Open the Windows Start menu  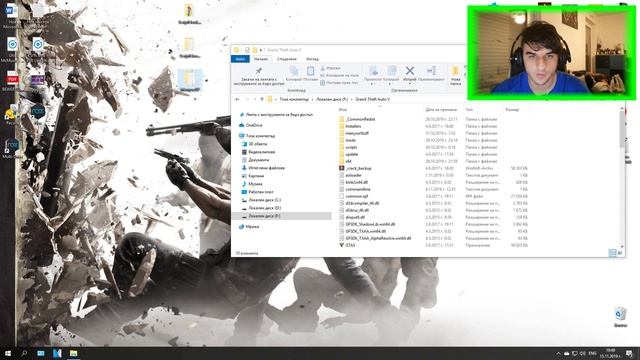(x=7, y=353)
